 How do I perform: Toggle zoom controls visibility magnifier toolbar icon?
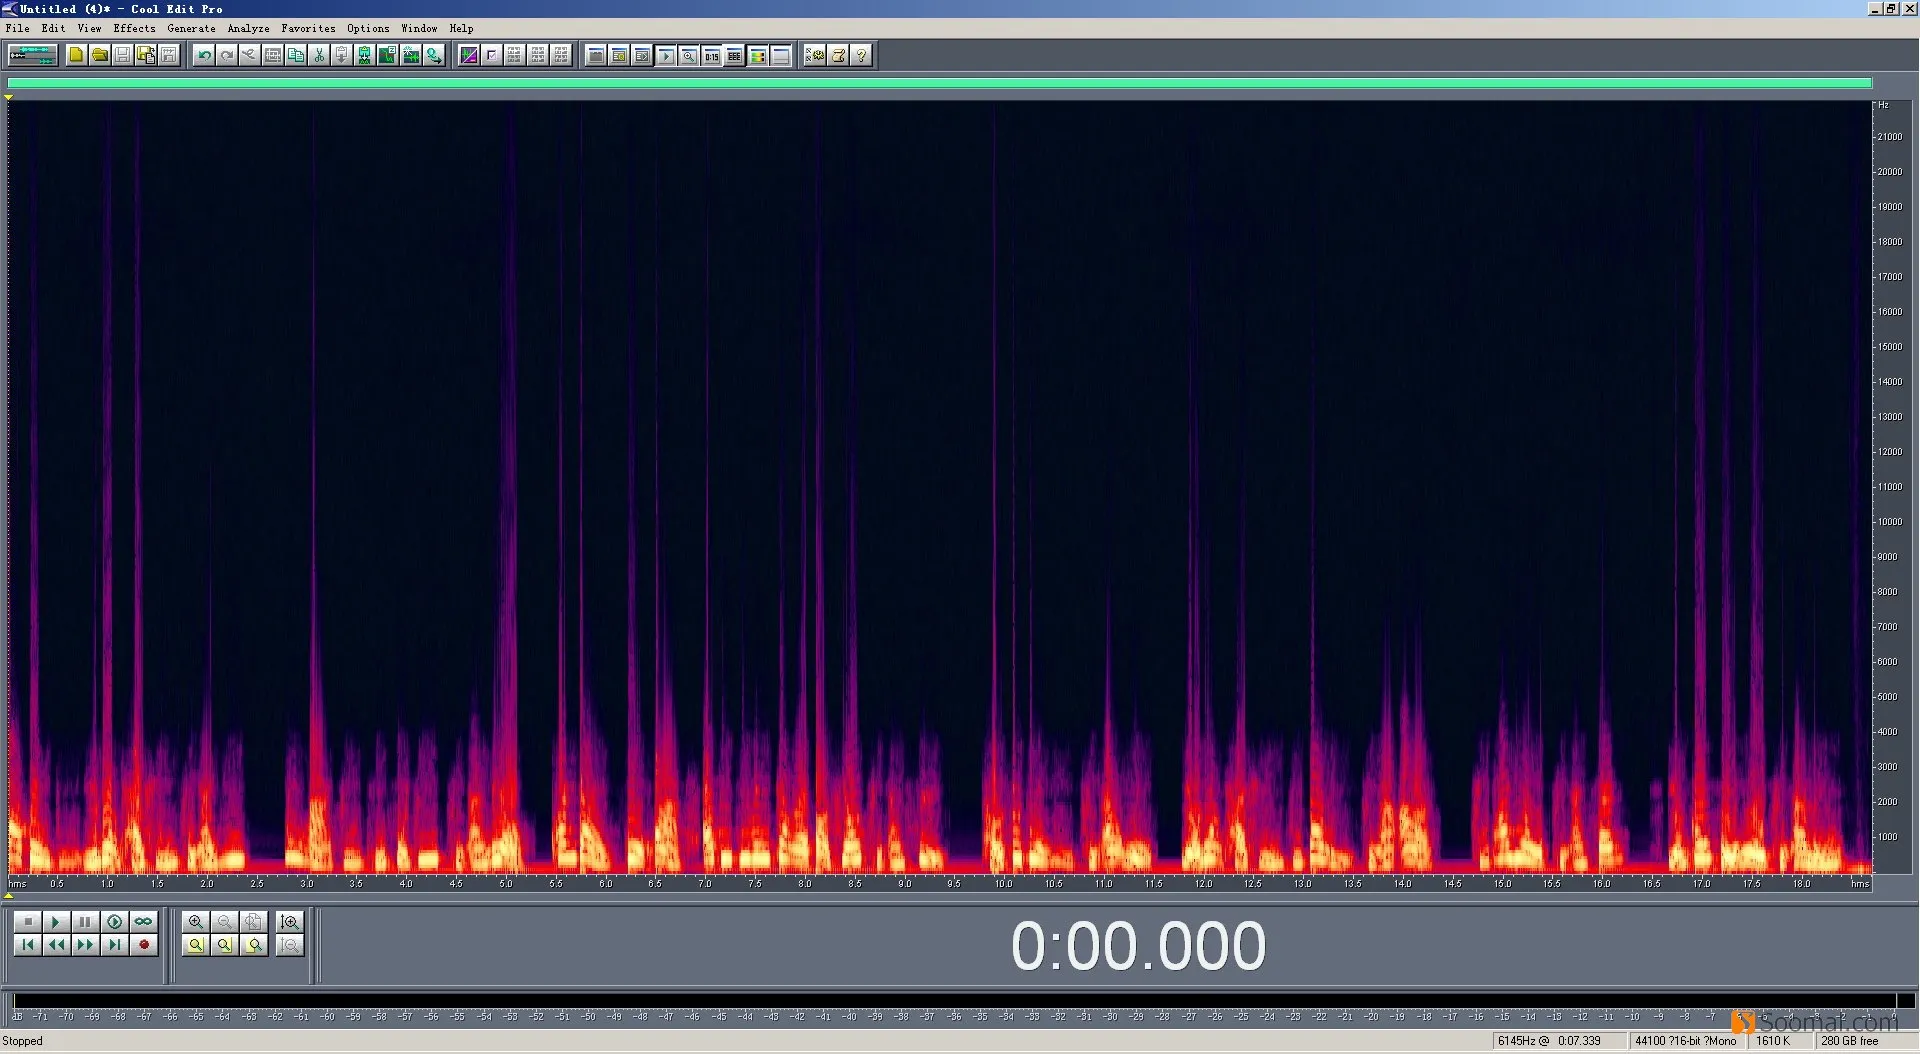point(688,55)
